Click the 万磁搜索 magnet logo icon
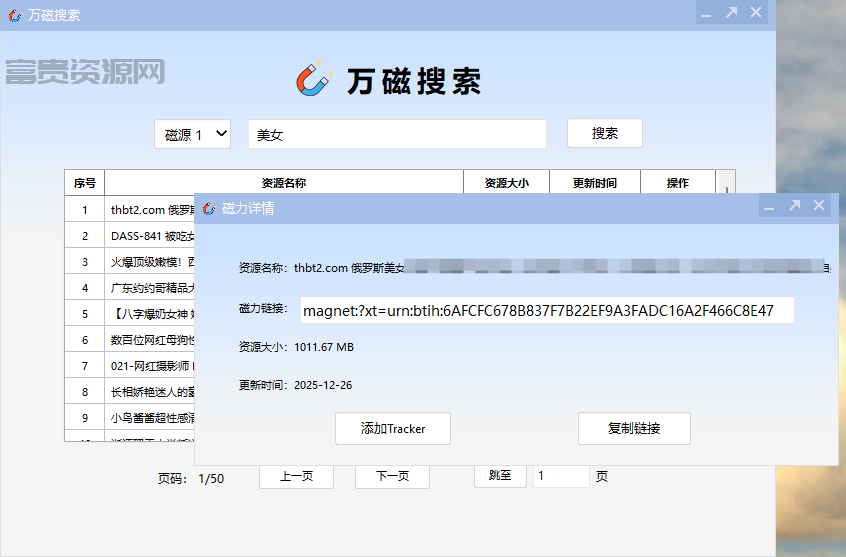Viewport: 846px width, 557px height. (314, 79)
